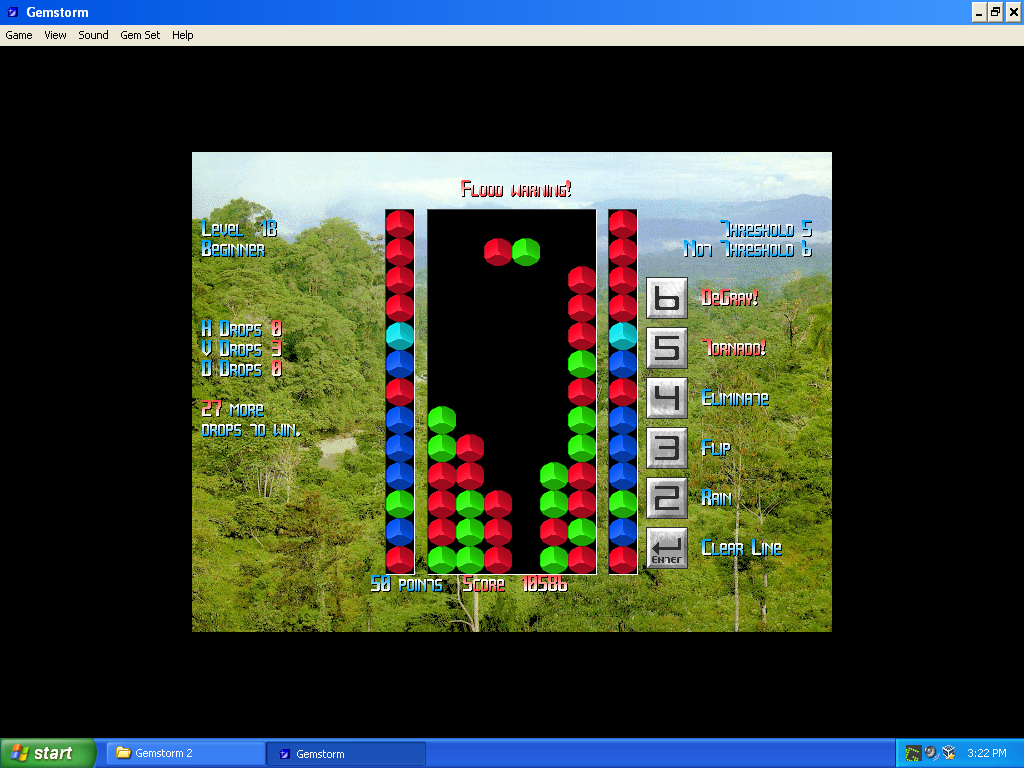Image resolution: width=1024 pixels, height=768 pixels.
Task: Click the Gemstorm title bar icon
Action: 12,12
